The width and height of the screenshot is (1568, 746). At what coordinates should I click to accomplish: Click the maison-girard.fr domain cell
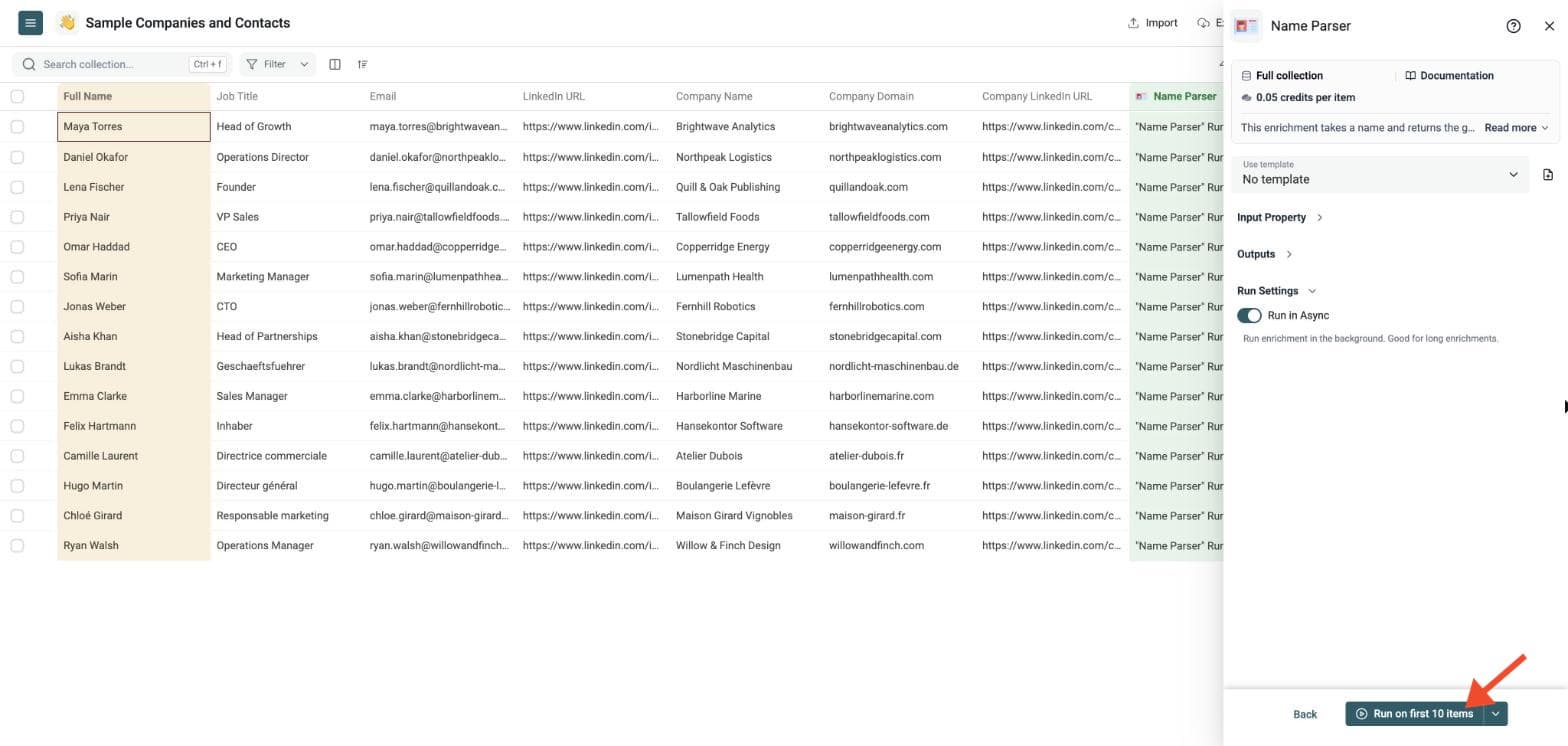(899, 515)
